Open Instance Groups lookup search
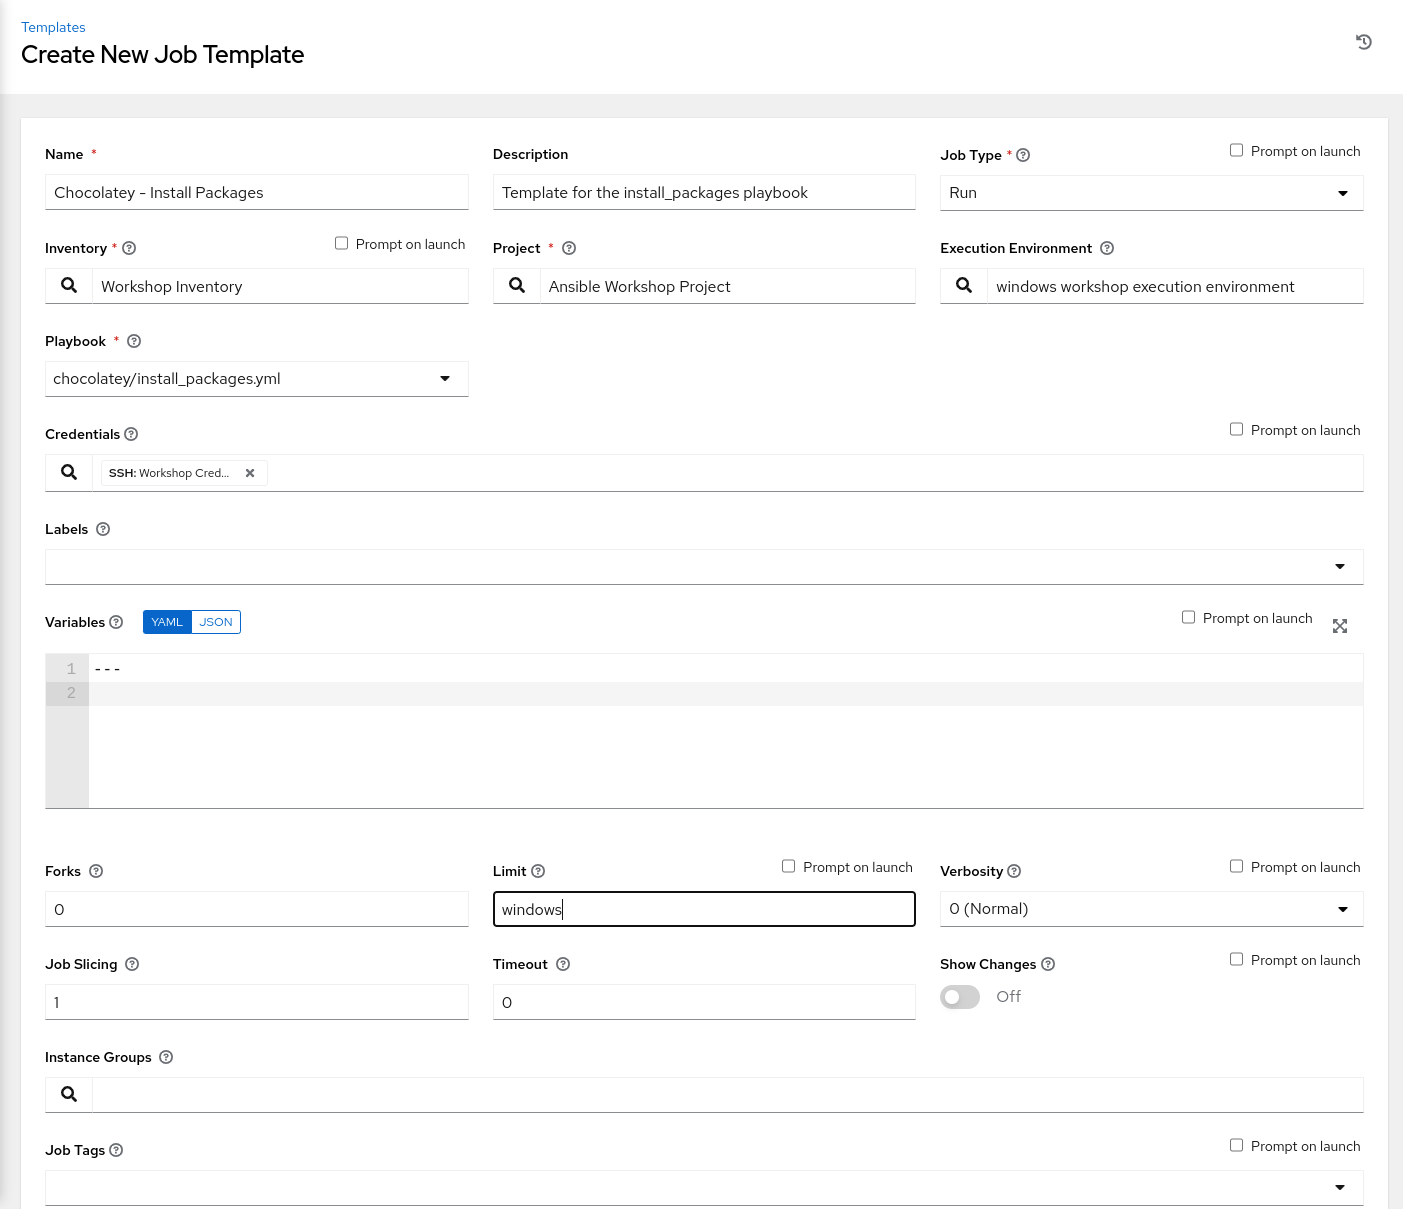The image size is (1403, 1209). (69, 1094)
